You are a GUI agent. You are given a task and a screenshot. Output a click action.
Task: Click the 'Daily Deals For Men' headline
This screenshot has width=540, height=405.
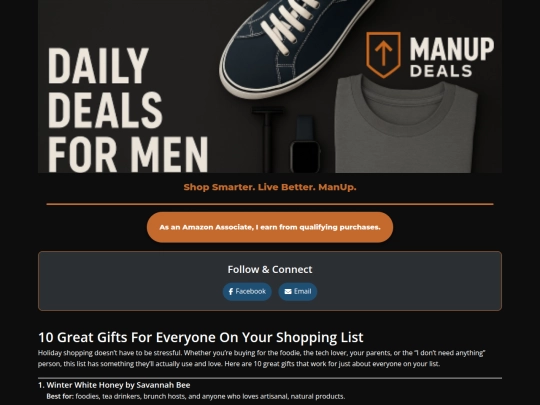click(128, 110)
